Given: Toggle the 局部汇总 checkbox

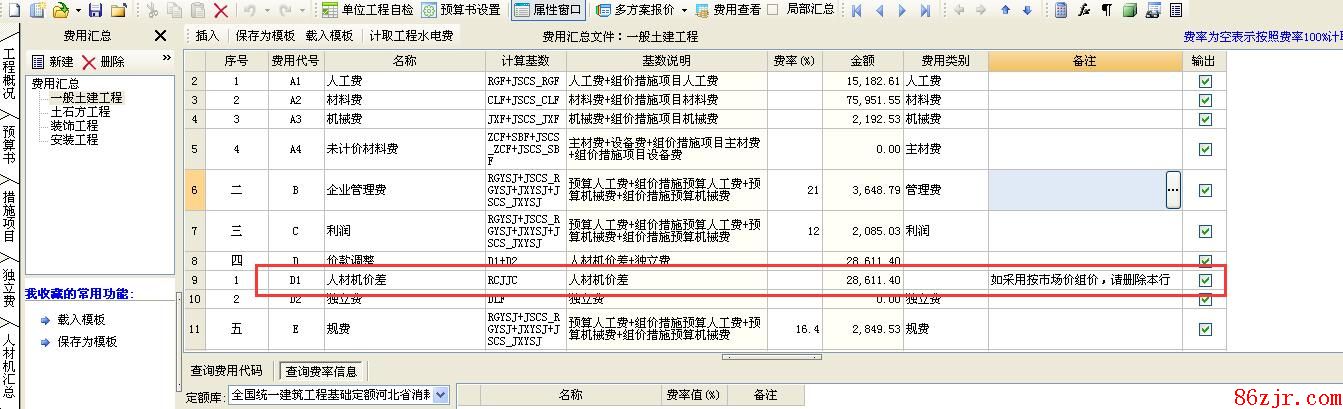Looking at the screenshot, I should click(x=771, y=10).
